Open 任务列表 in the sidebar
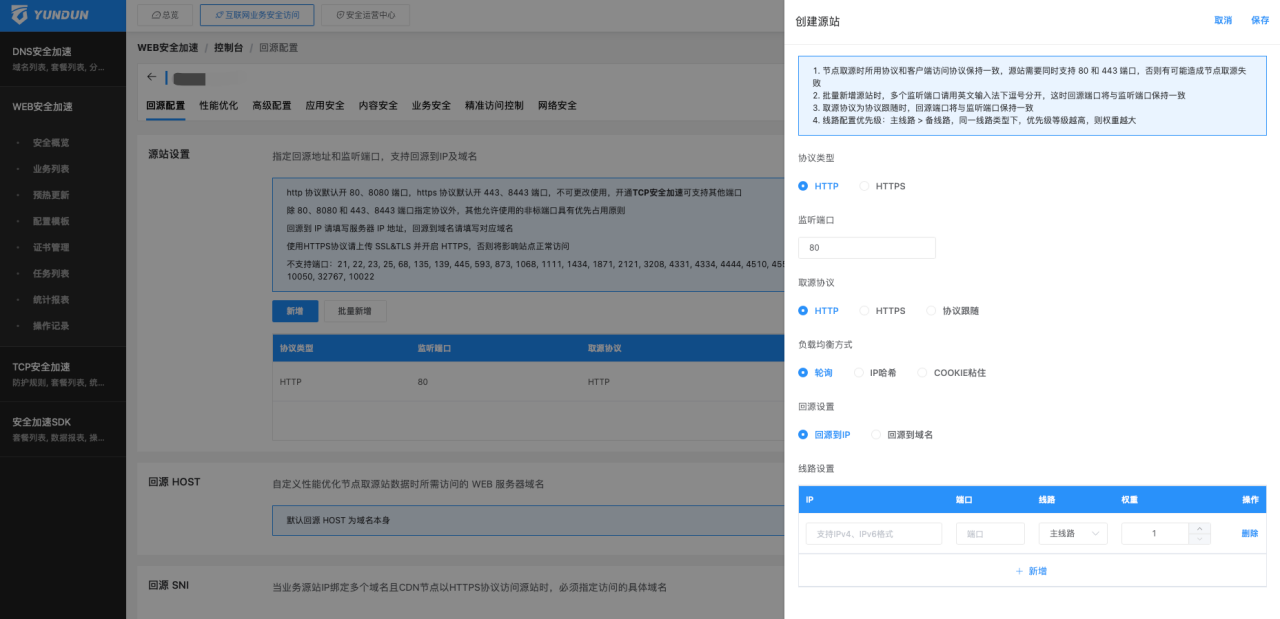Screen dimensions: 1280x619 point(51,273)
